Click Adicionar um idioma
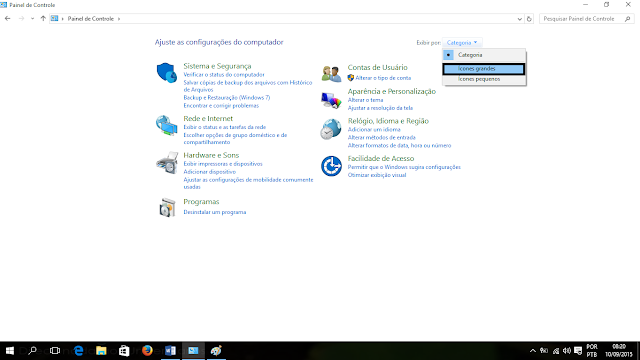The image size is (640, 360). point(374,130)
